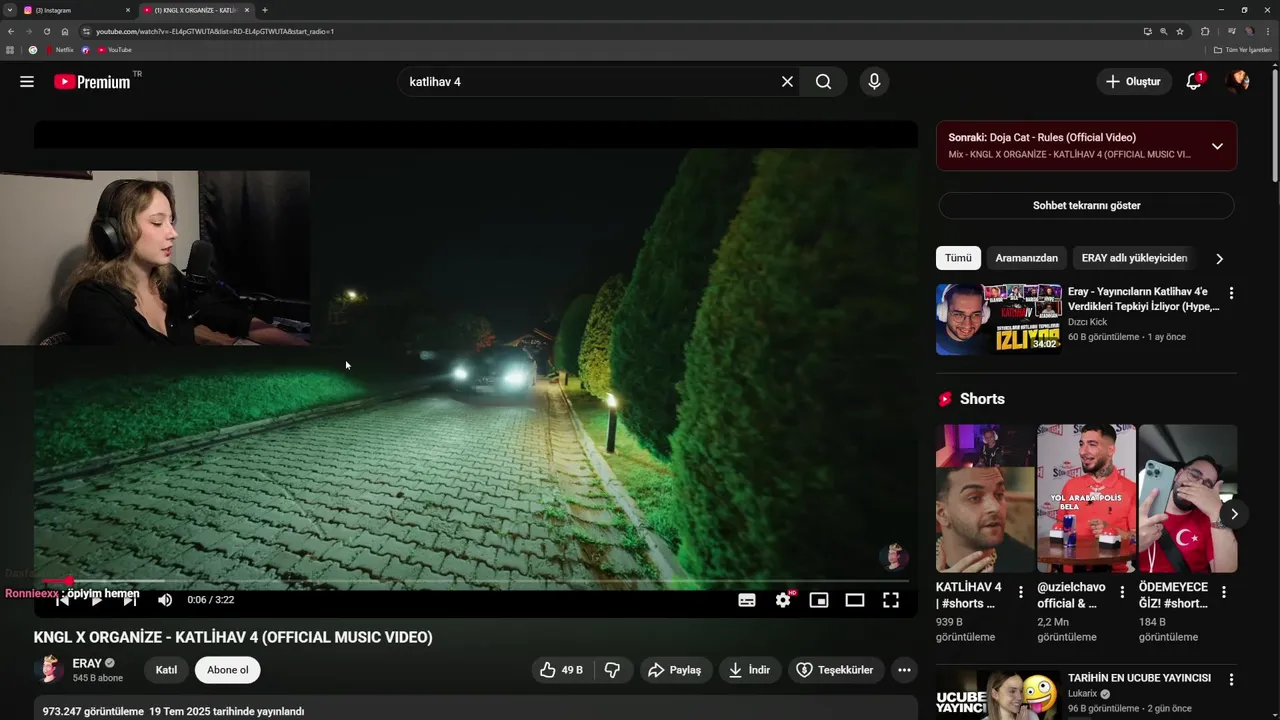This screenshot has height=720, width=1280.
Task: Open the Eray Yayıncıların Katlihav 4'e thumbnail
Action: [x=999, y=319]
